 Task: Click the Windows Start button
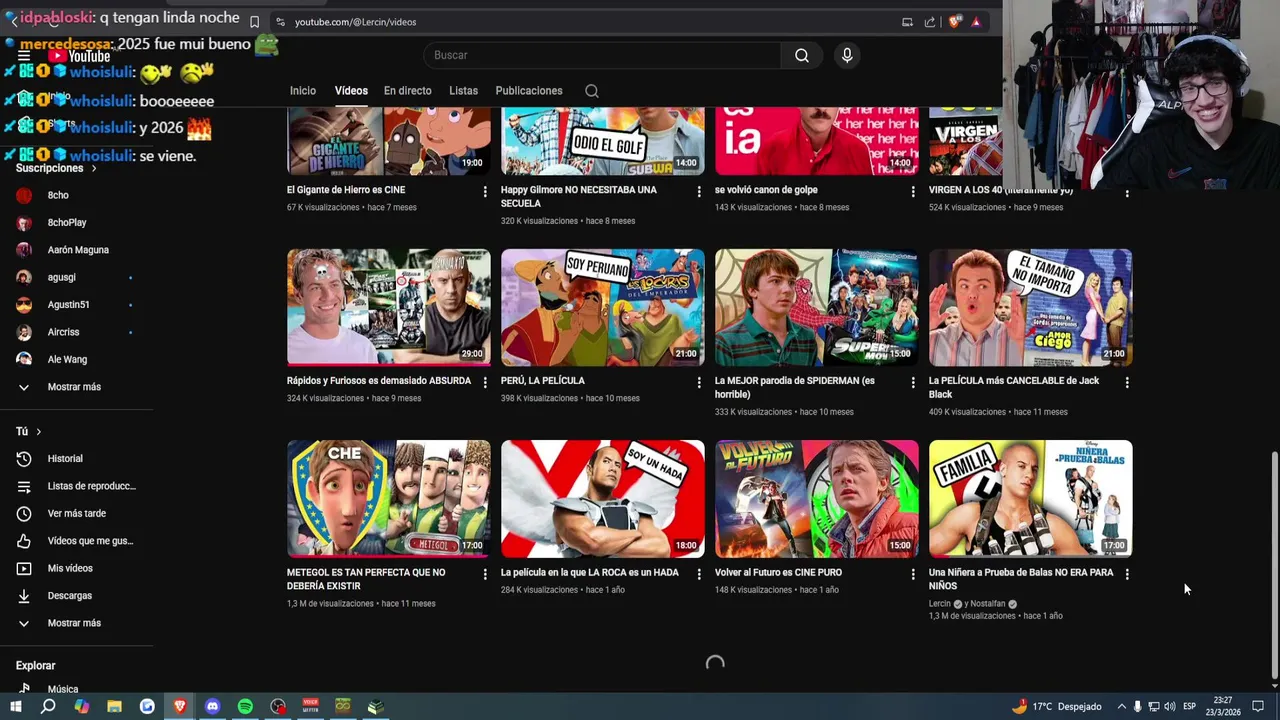coord(15,706)
